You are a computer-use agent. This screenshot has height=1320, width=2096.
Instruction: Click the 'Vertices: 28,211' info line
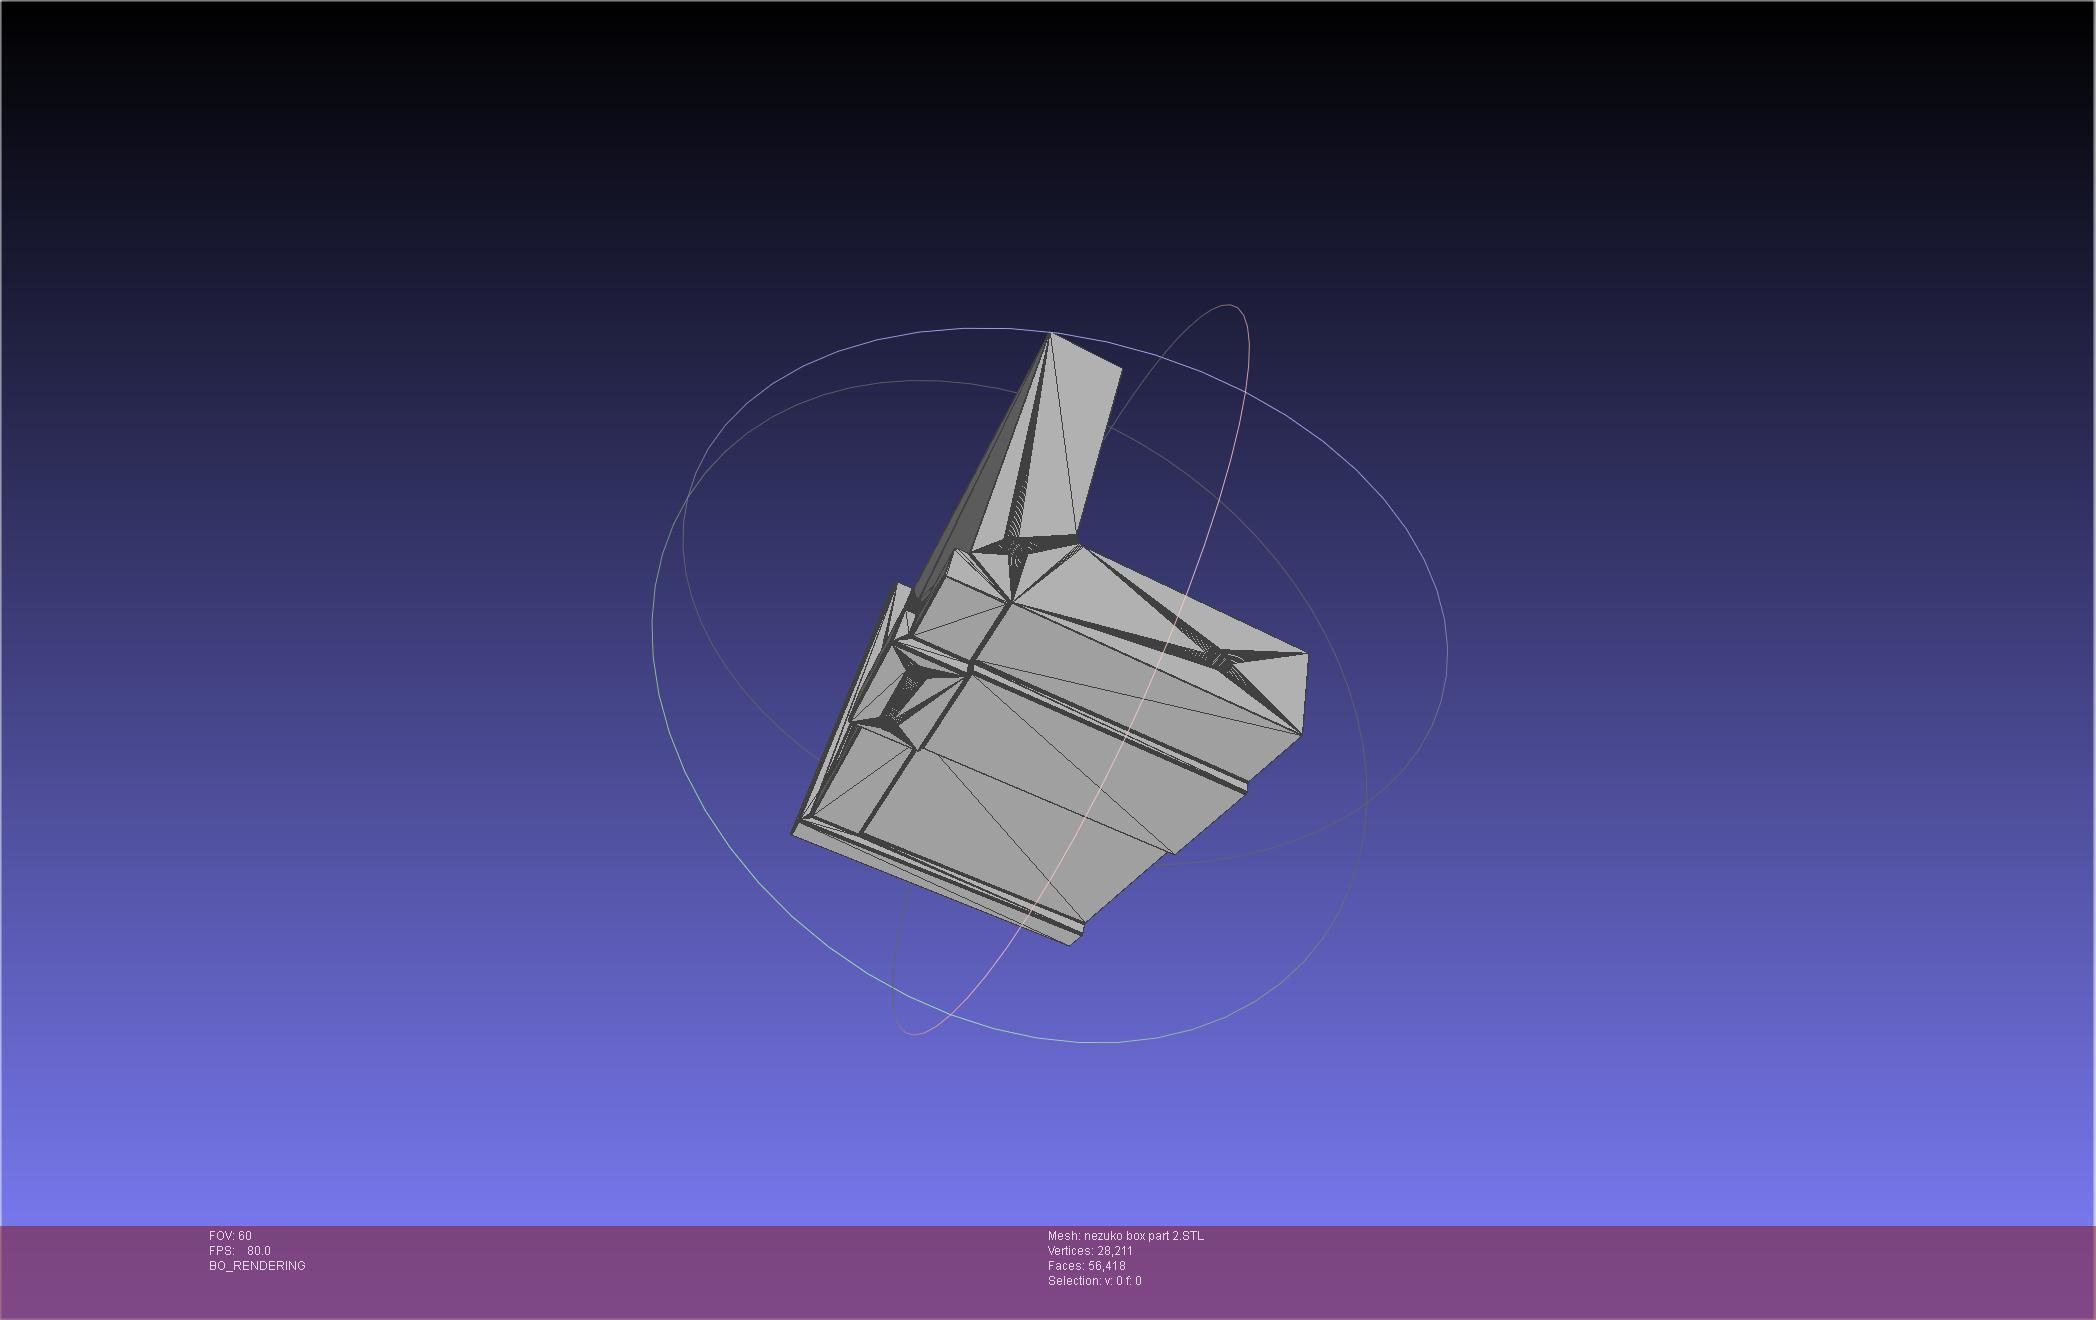tap(1090, 1251)
